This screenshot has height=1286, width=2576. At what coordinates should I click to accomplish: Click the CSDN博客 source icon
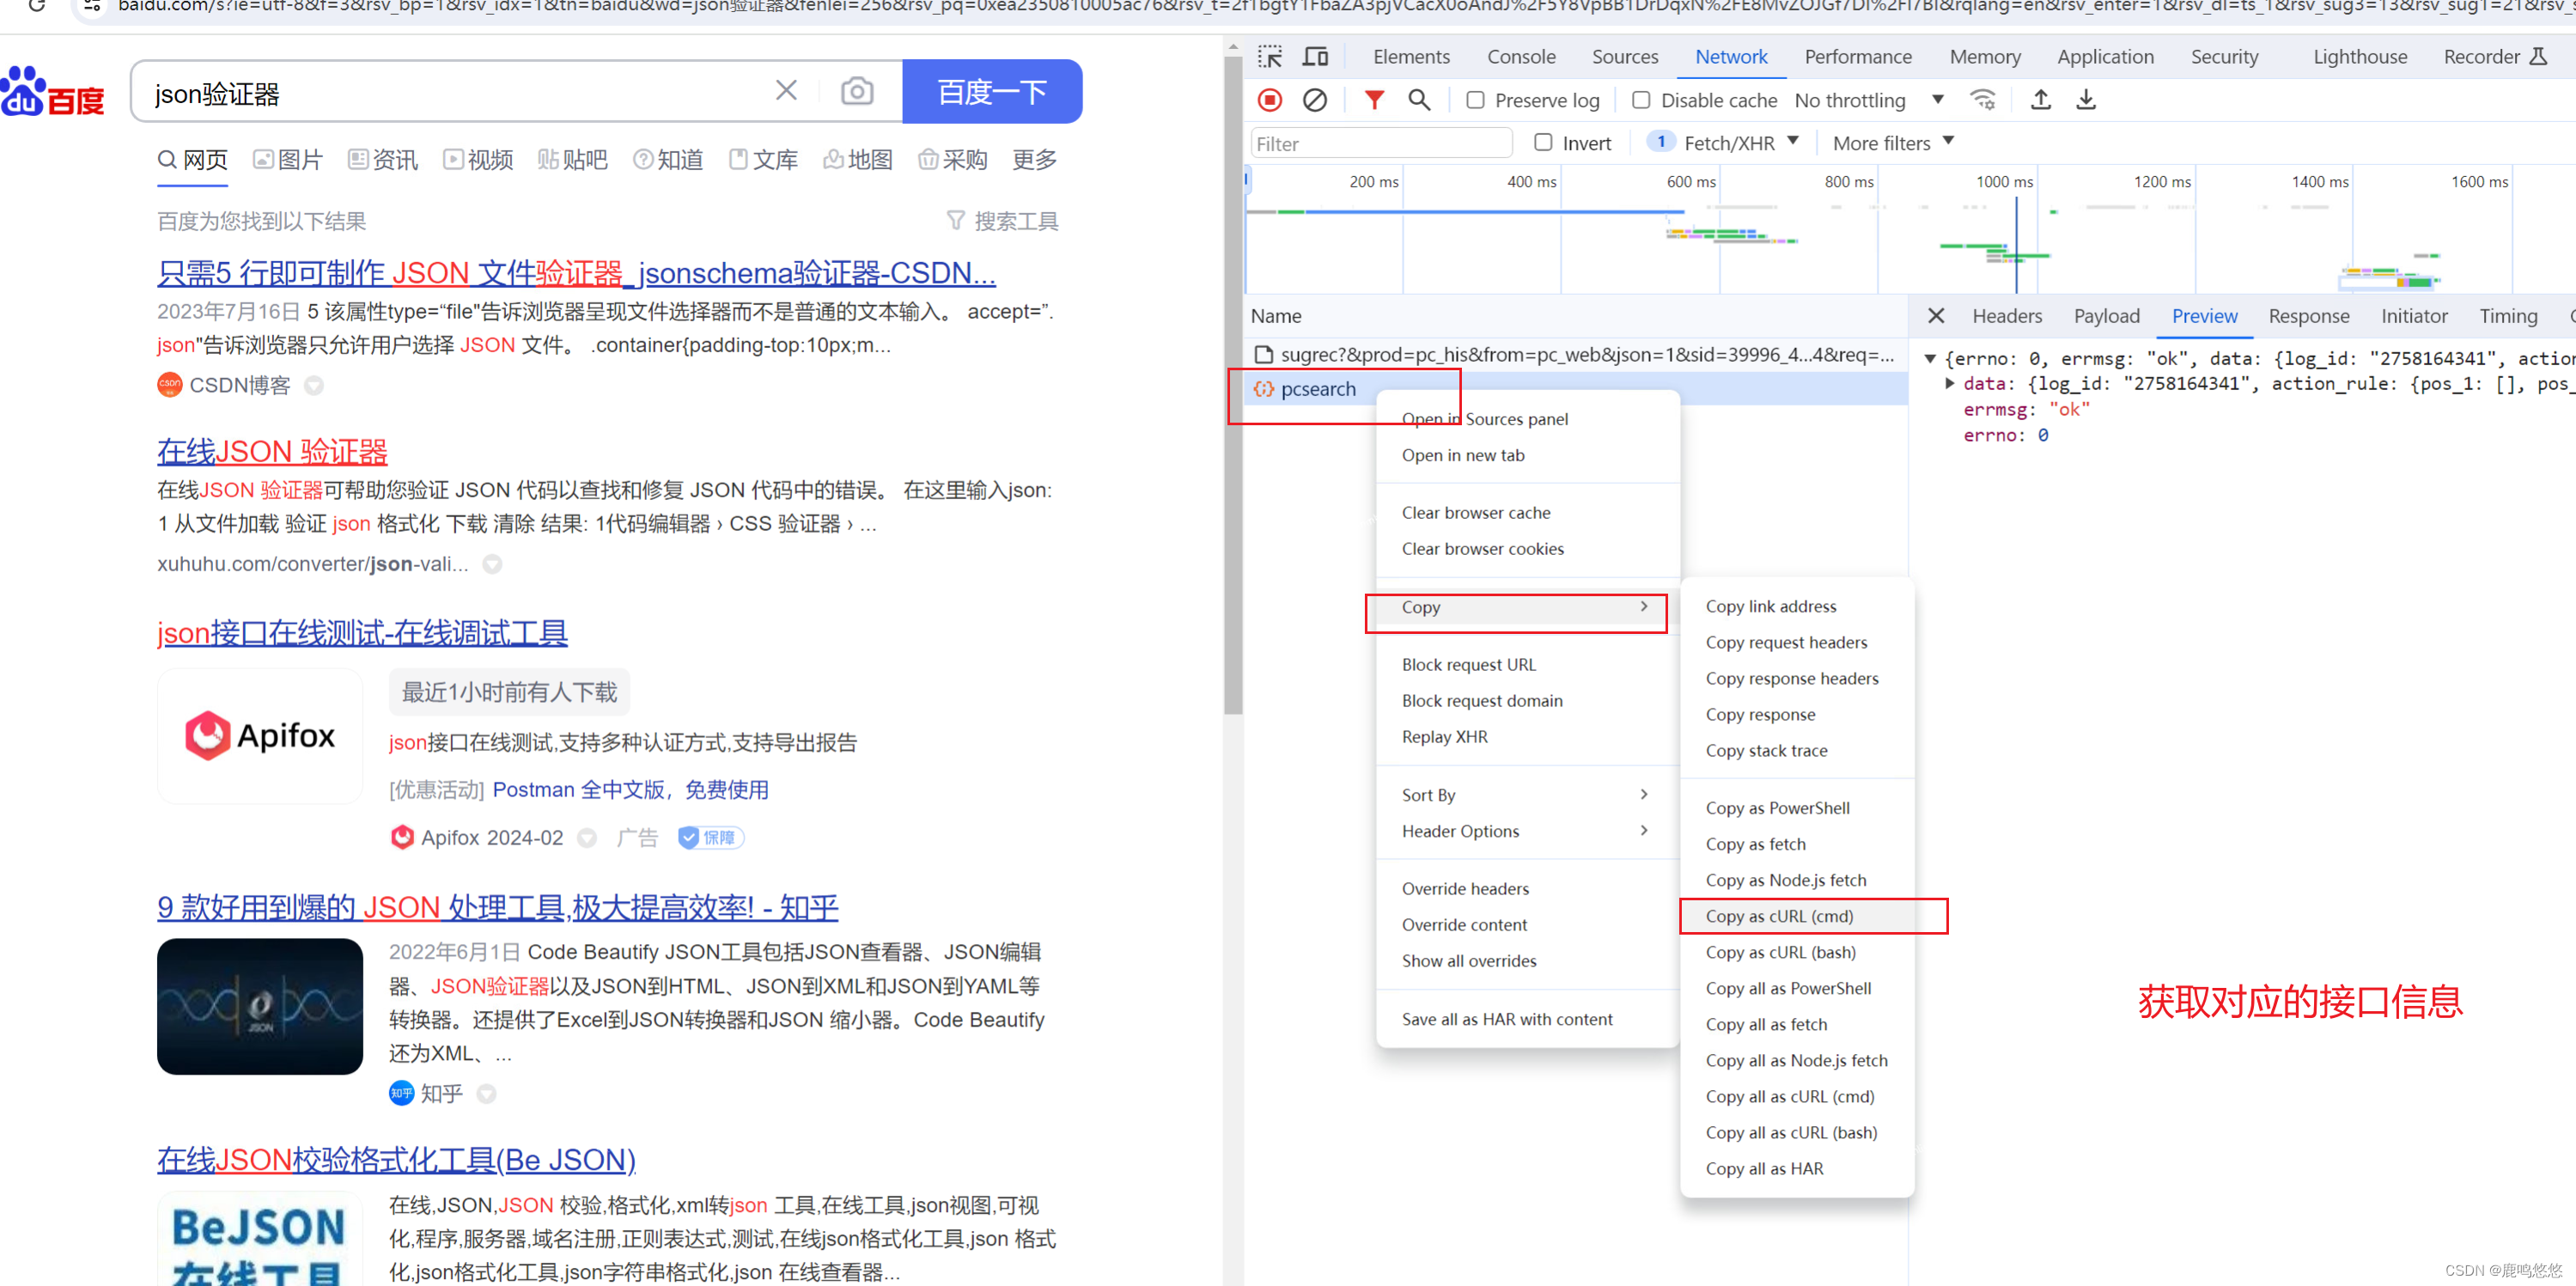(x=170, y=385)
